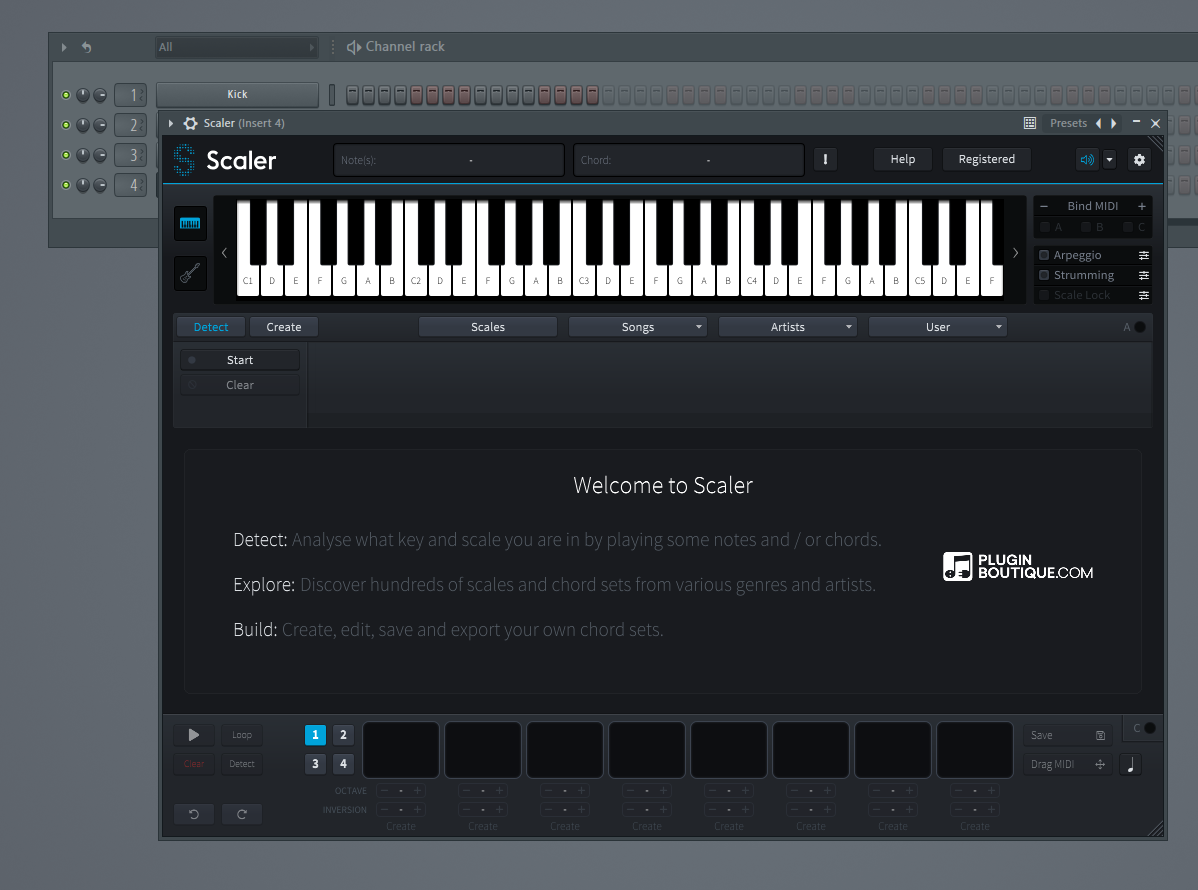The width and height of the screenshot is (1198, 890).
Task: Open the channel rack menu arrow
Action: [64, 47]
